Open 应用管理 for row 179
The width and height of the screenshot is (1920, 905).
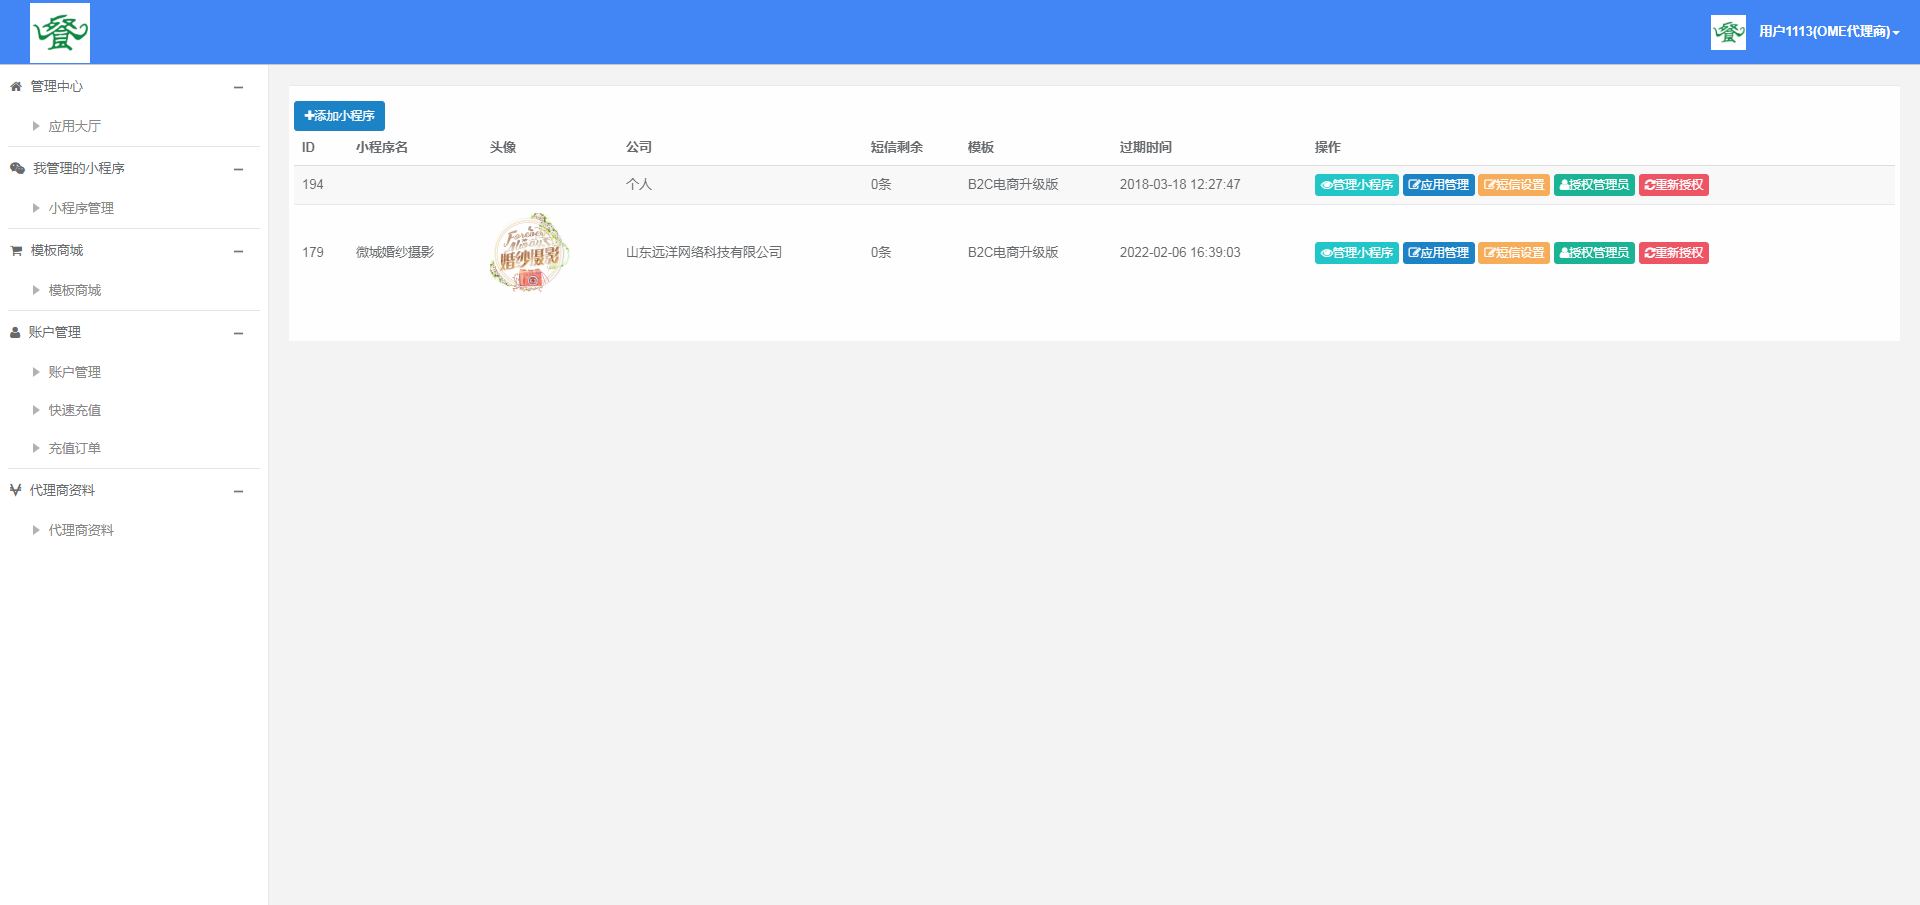click(1438, 253)
